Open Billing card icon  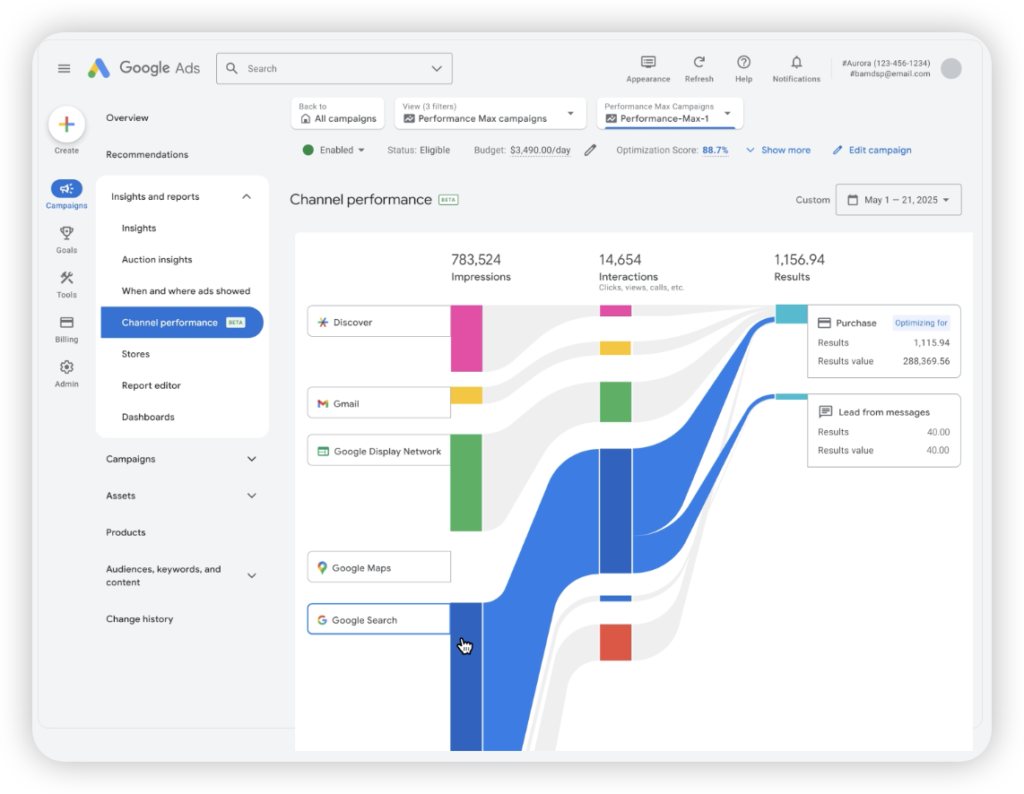click(67, 323)
